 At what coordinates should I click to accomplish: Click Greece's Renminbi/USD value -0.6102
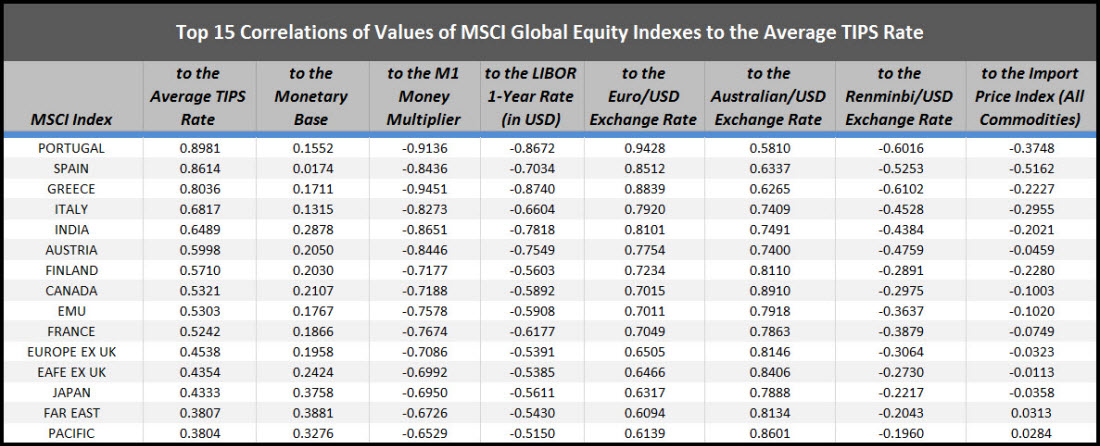(x=900, y=189)
